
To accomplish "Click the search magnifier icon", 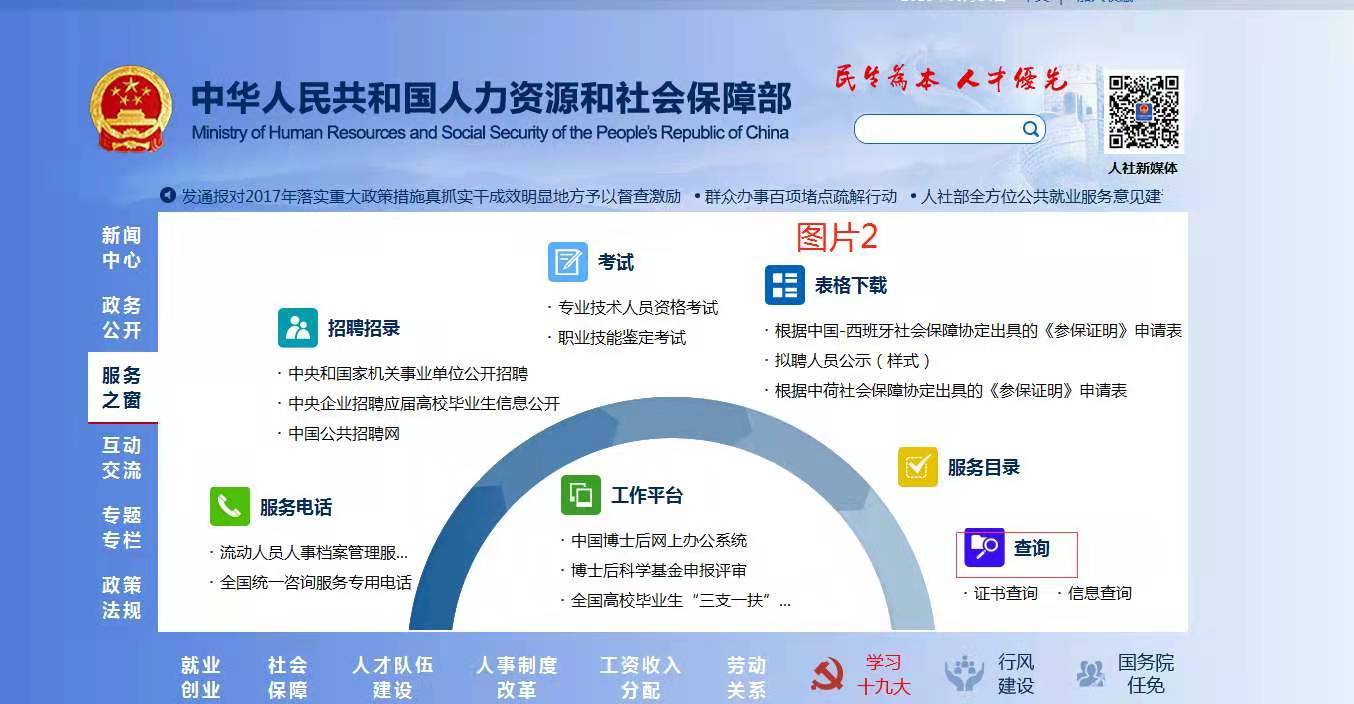I will 1030,129.
